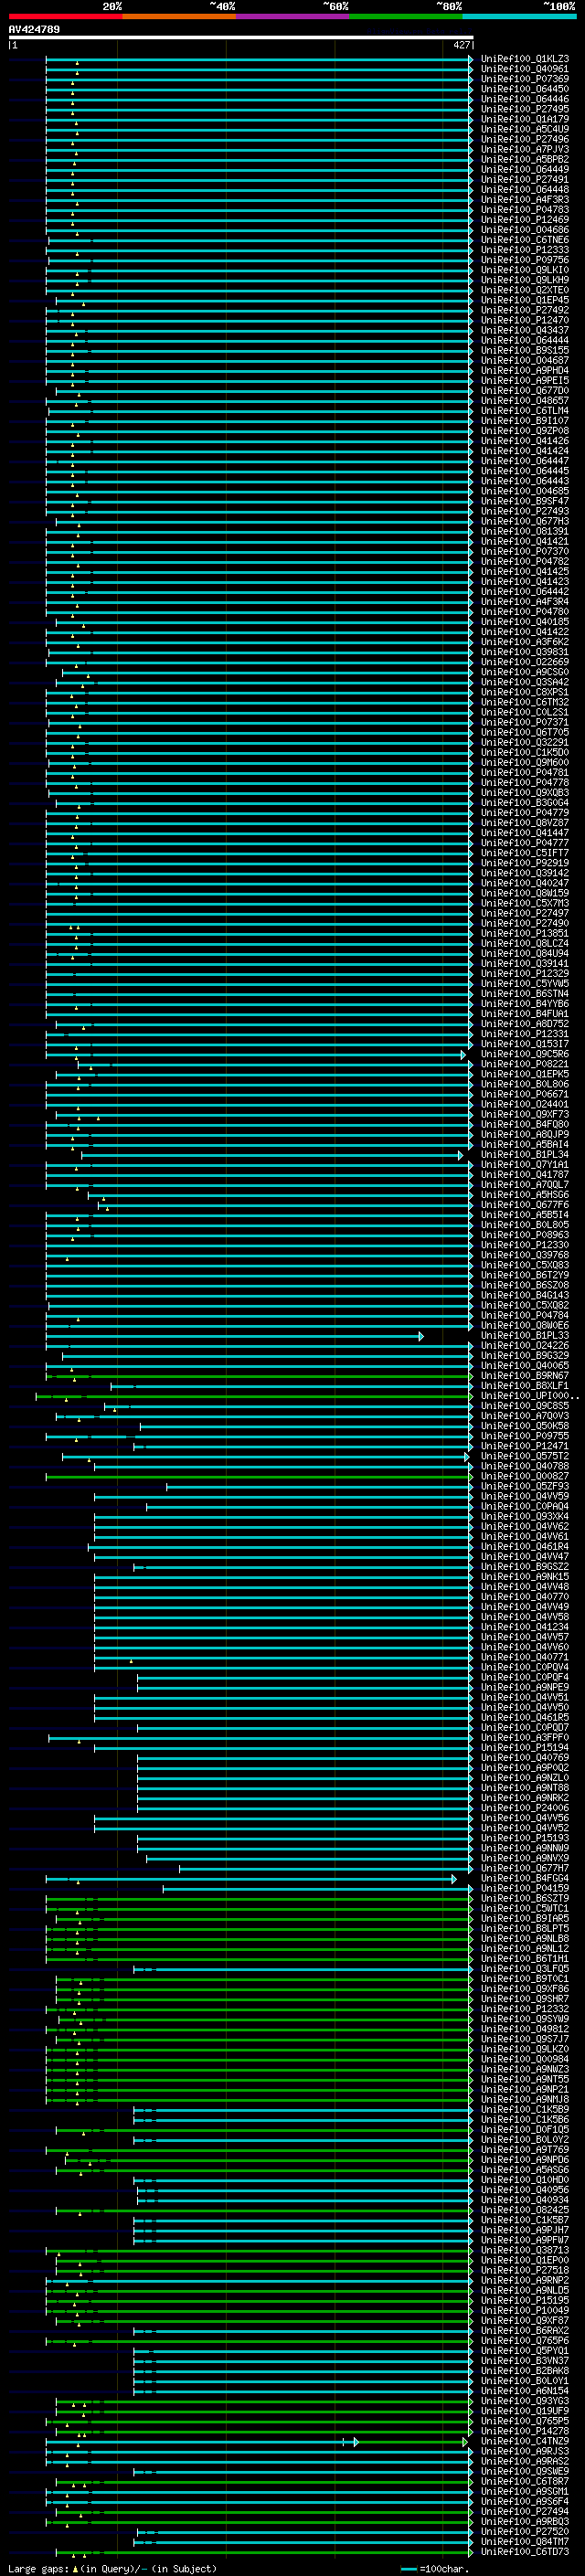Open the UniRef100_A5C4U9 hit

(x=525, y=129)
